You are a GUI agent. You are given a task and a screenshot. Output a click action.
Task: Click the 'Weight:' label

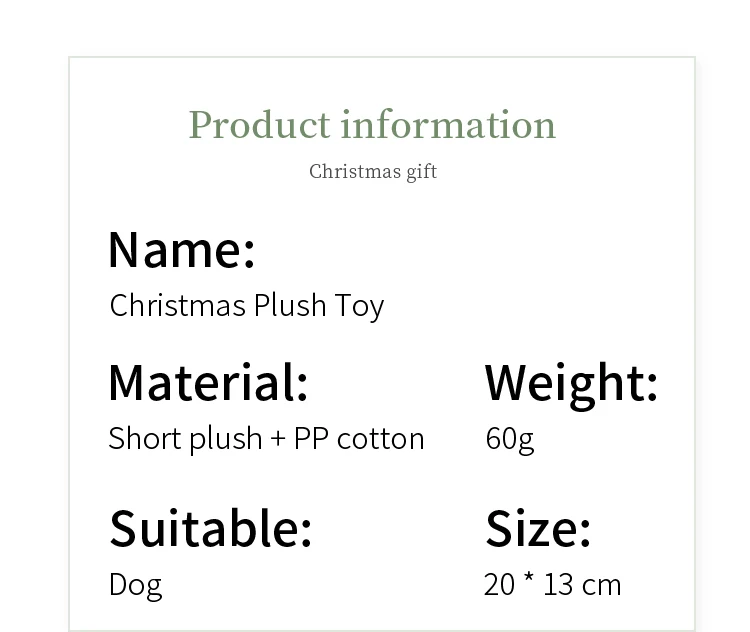click(571, 382)
